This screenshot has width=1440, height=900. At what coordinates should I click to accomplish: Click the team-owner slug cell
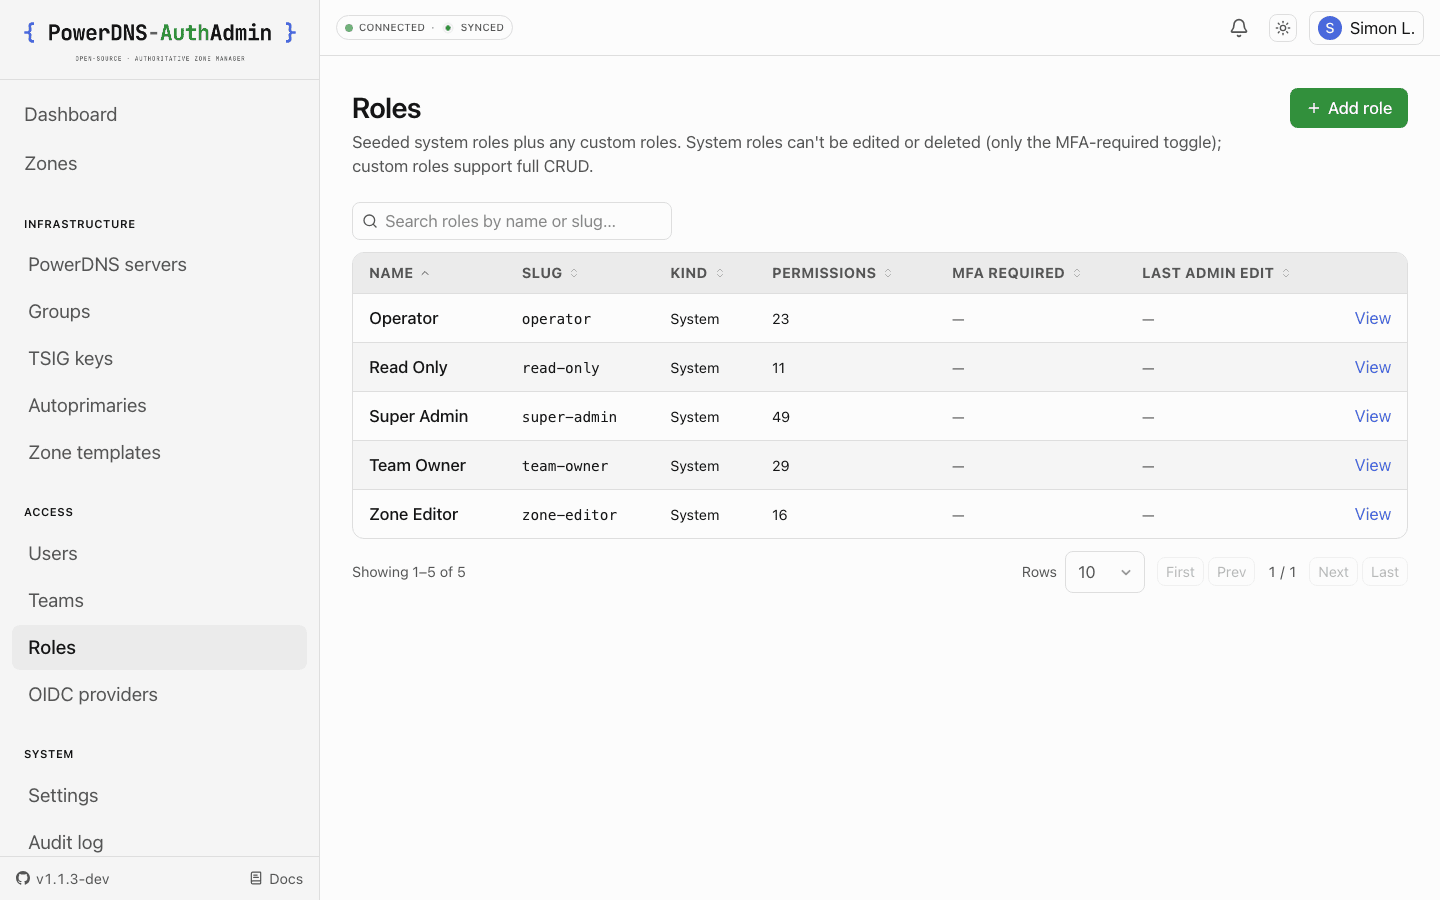point(565,466)
